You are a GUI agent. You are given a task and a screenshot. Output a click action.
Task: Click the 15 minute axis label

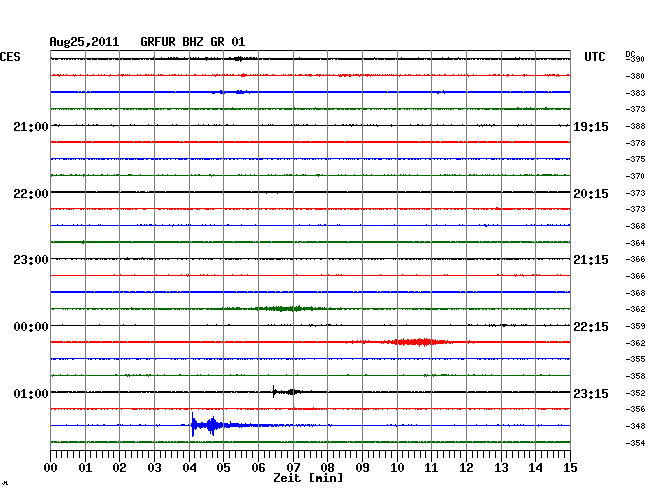tap(570, 468)
